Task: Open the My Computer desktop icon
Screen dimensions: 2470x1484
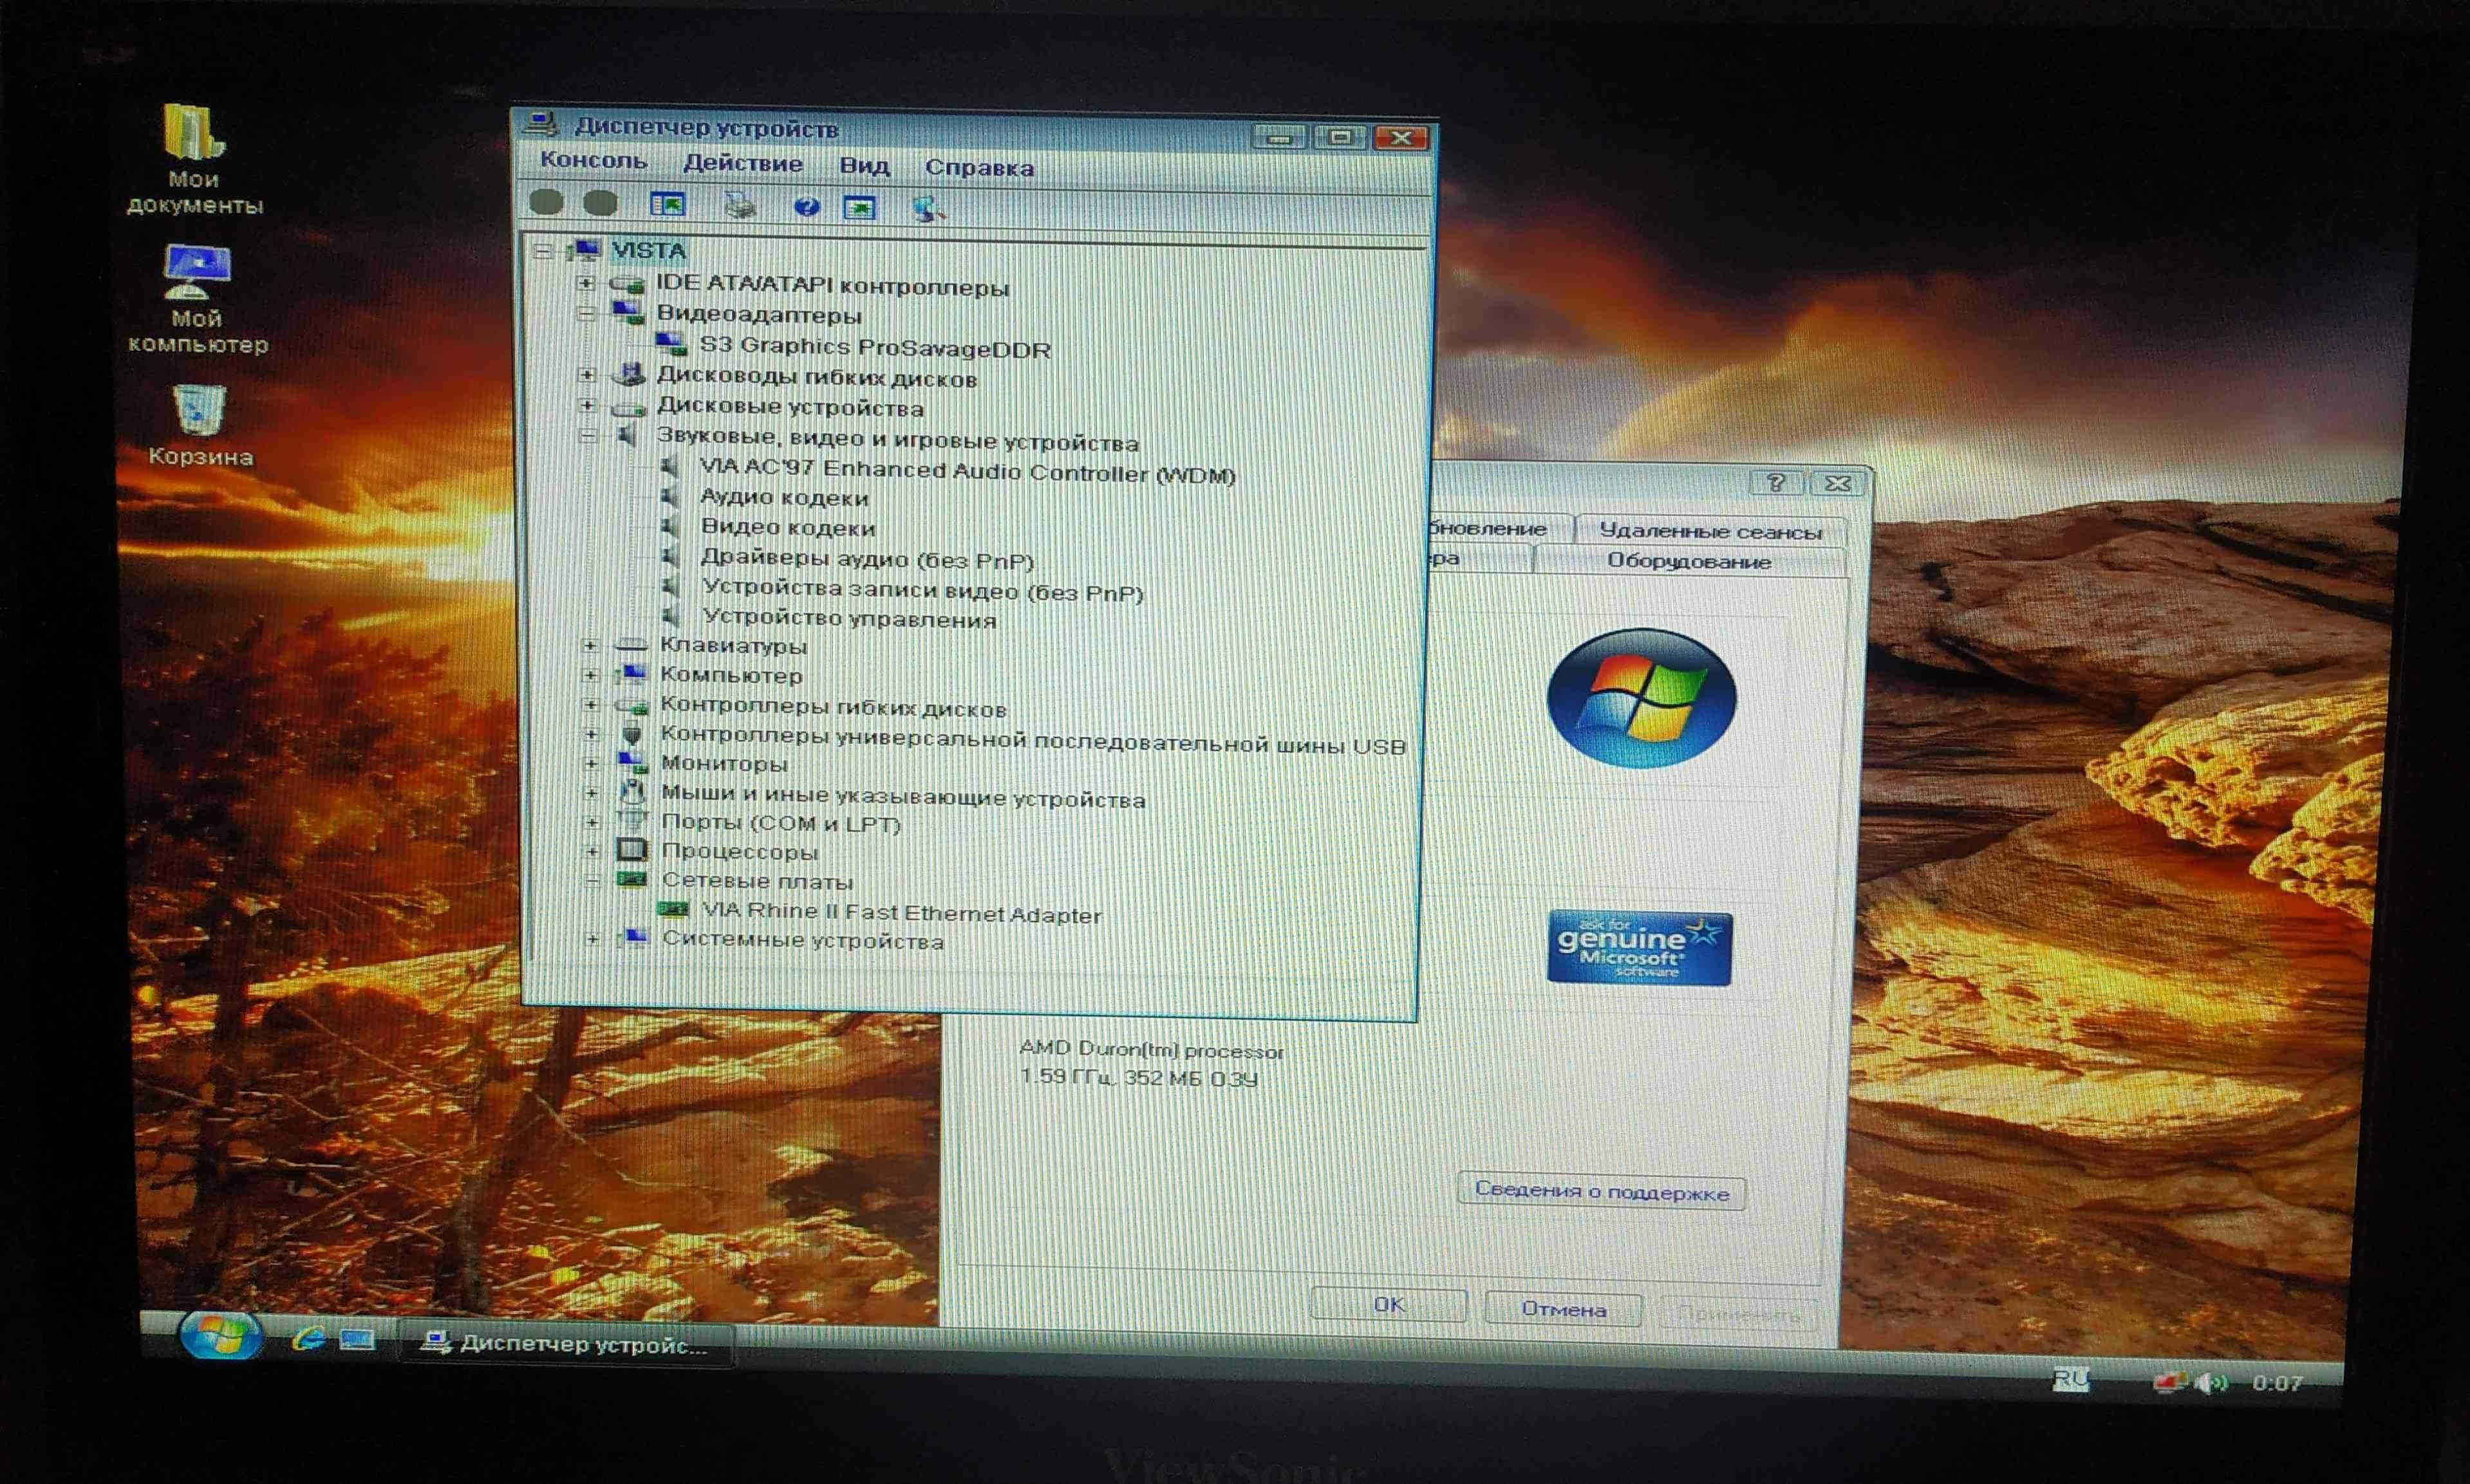Action: click(197, 300)
